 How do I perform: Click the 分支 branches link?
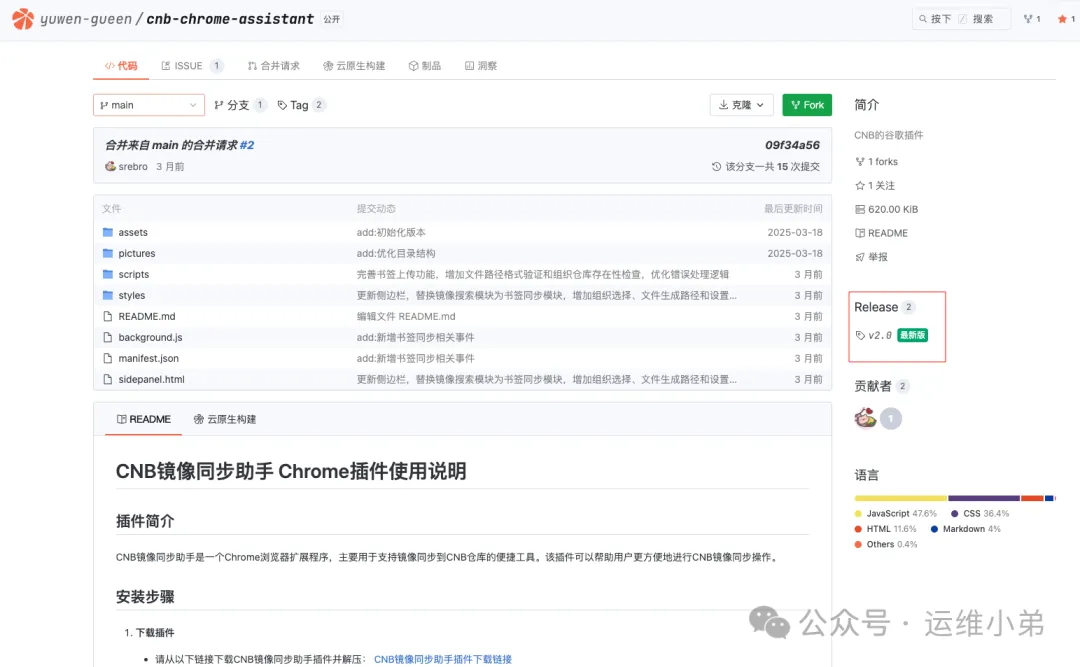pyautogui.click(x=239, y=105)
